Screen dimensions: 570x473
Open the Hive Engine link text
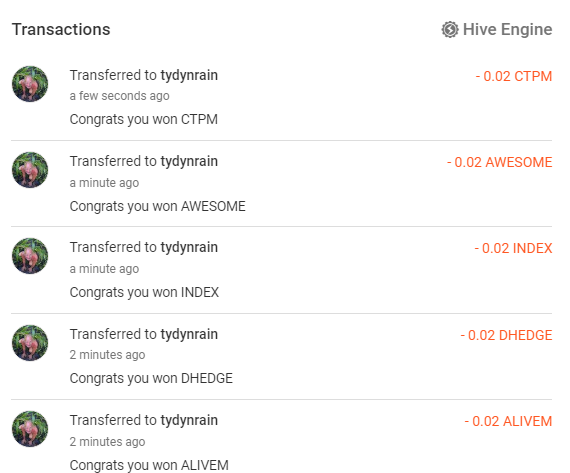[507, 29]
